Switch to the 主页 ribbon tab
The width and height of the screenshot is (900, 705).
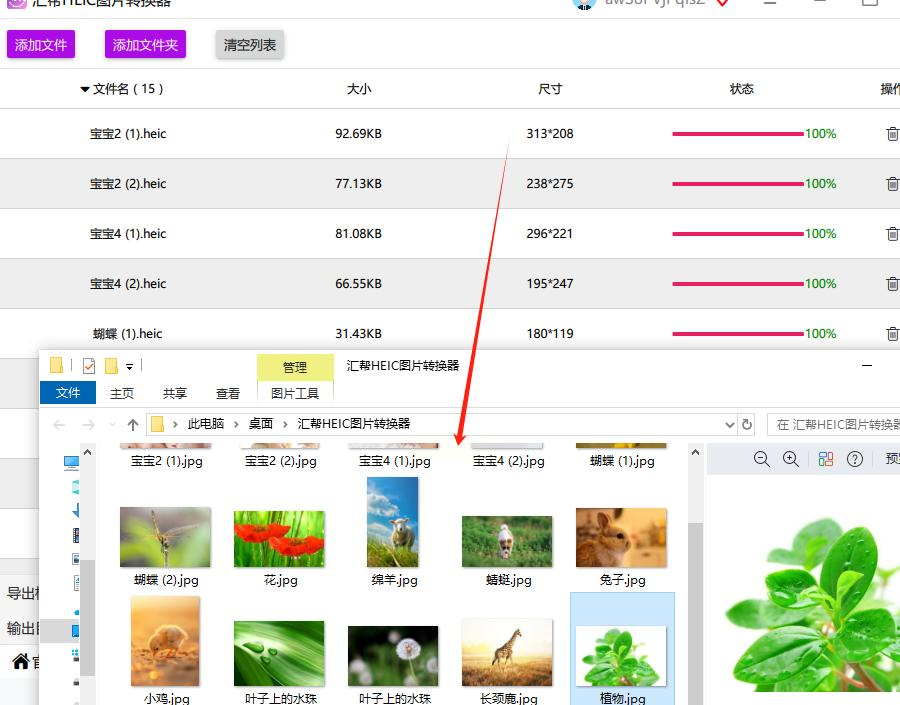pyautogui.click(x=122, y=393)
